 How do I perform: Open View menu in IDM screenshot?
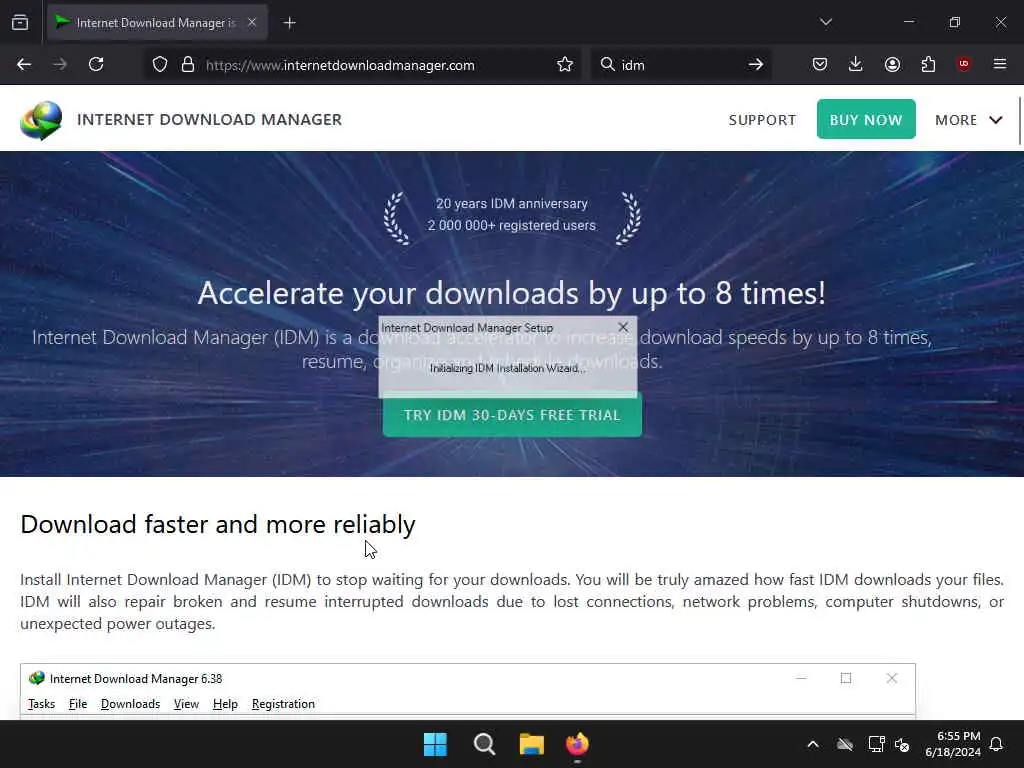pos(186,704)
